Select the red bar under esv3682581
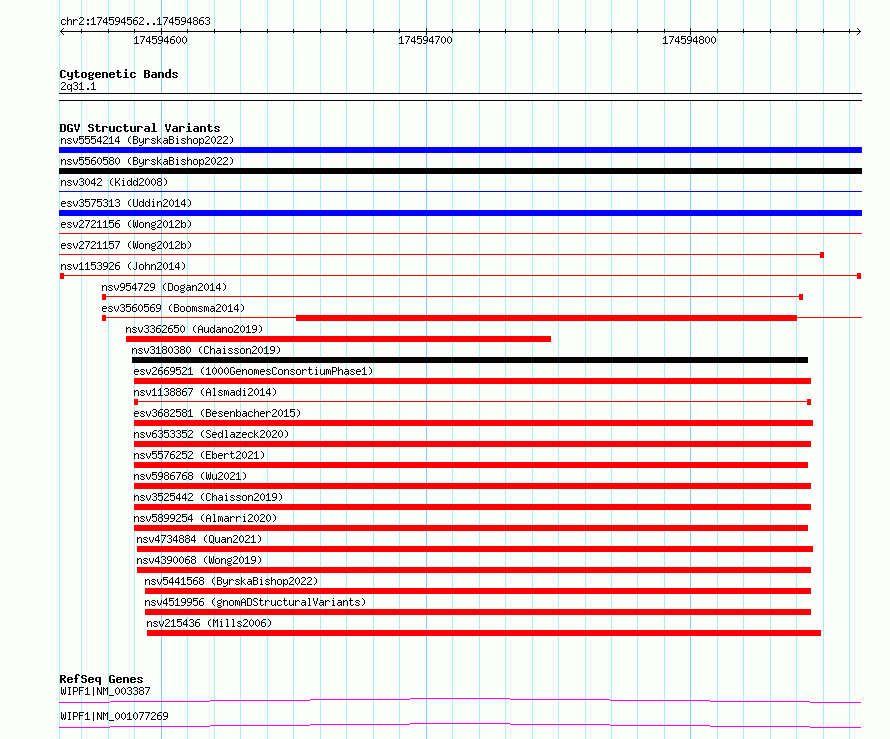The width and height of the screenshot is (890, 739). [473, 423]
